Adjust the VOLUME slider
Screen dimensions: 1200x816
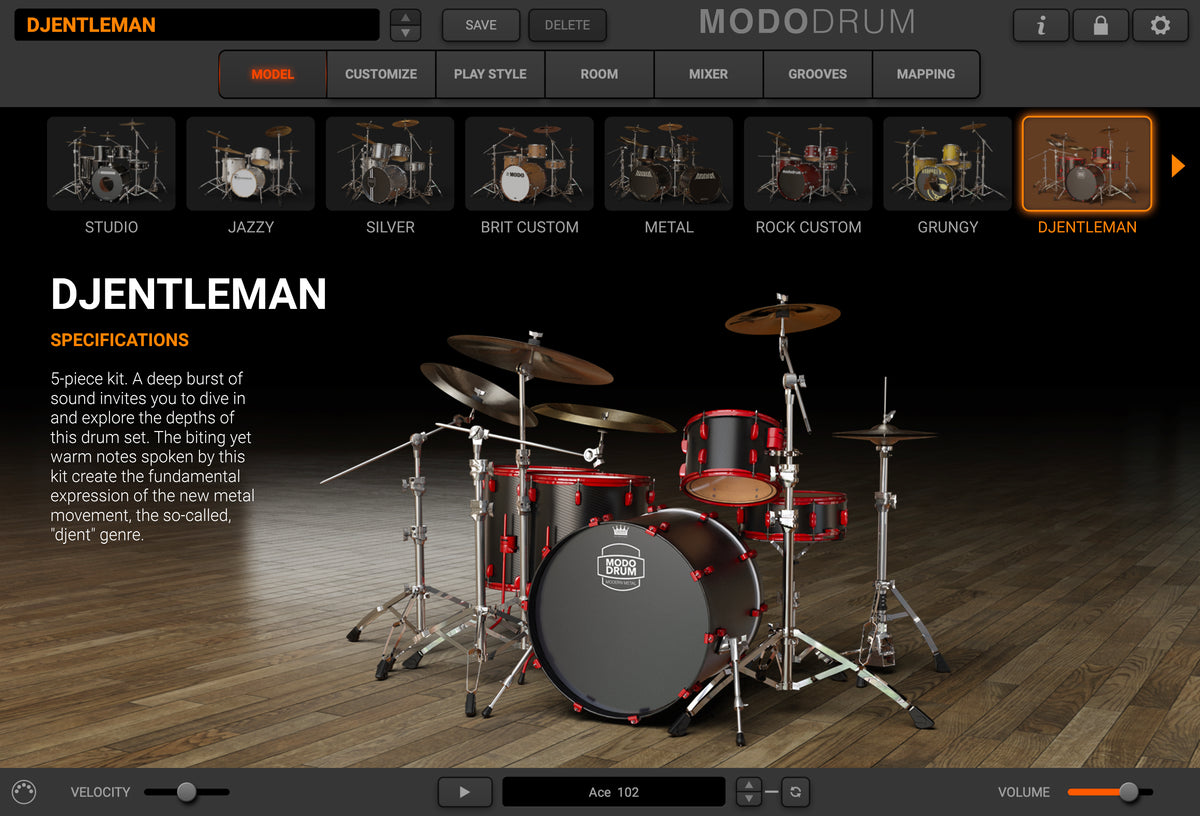tap(1110, 792)
